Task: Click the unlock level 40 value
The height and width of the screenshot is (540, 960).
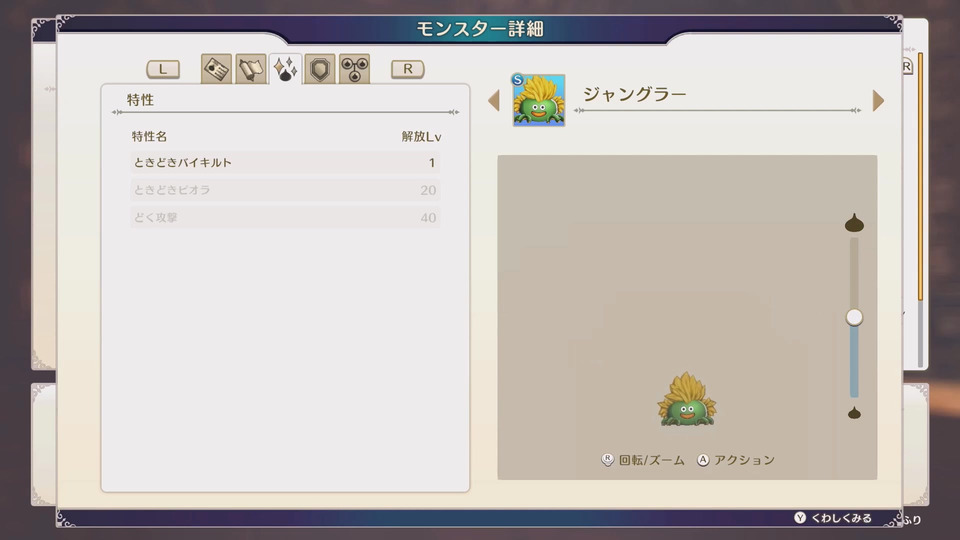Action: tap(428, 218)
